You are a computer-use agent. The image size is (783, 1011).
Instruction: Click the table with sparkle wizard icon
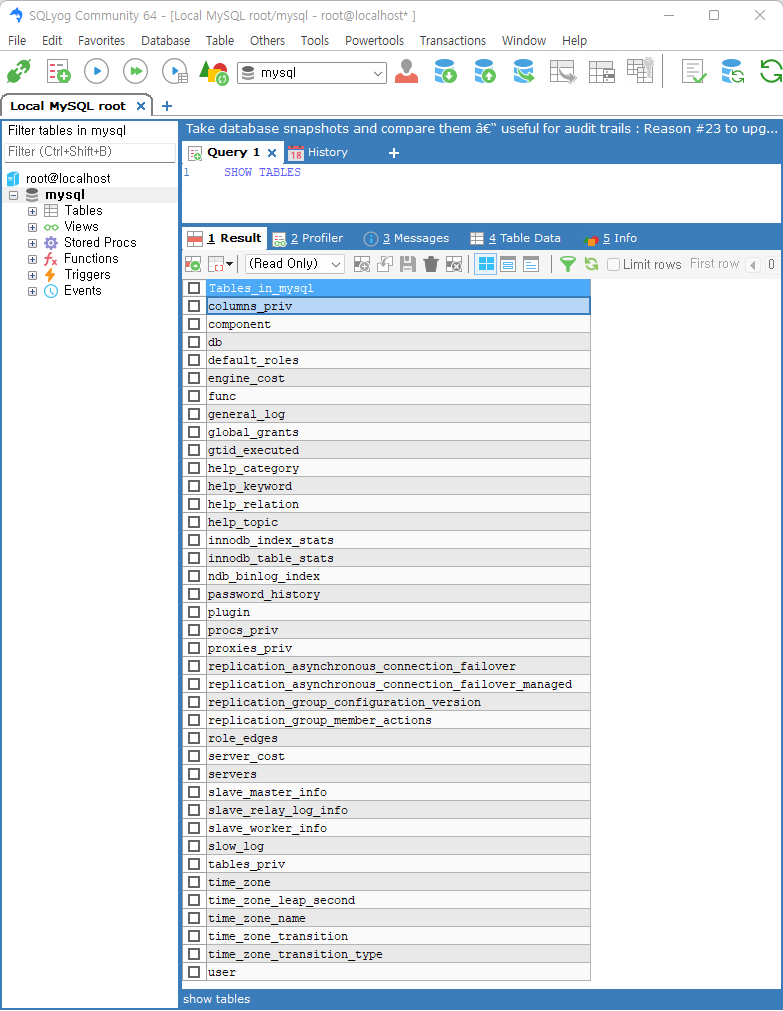click(x=640, y=70)
